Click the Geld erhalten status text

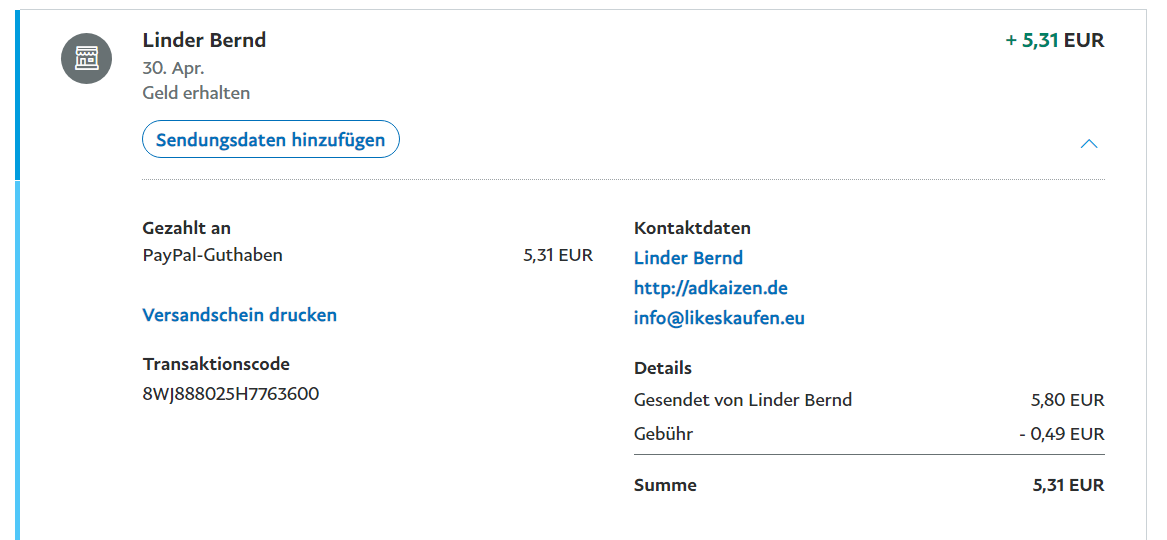point(196,93)
